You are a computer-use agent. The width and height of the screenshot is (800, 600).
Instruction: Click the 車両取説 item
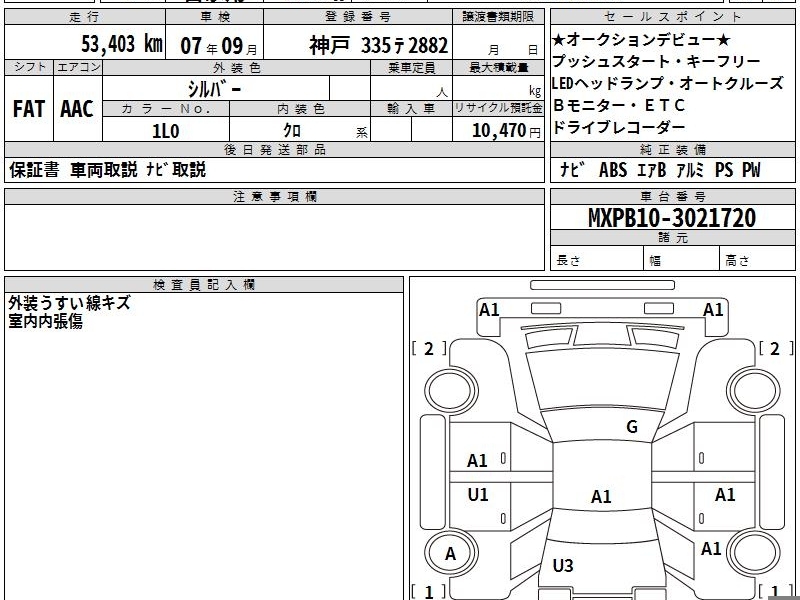click(104, 170)
